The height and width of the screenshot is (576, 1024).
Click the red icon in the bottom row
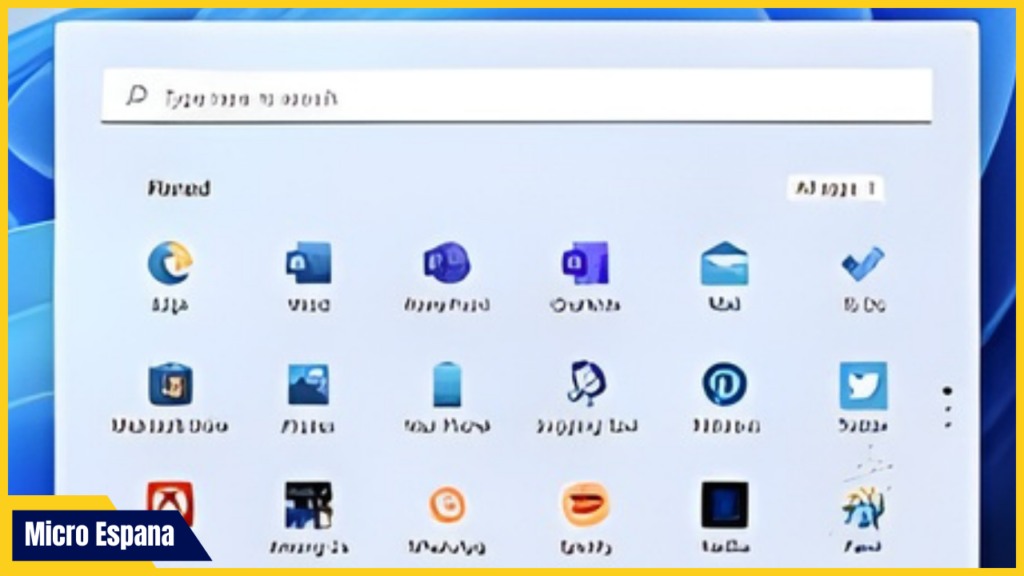[x=170, y=502]
